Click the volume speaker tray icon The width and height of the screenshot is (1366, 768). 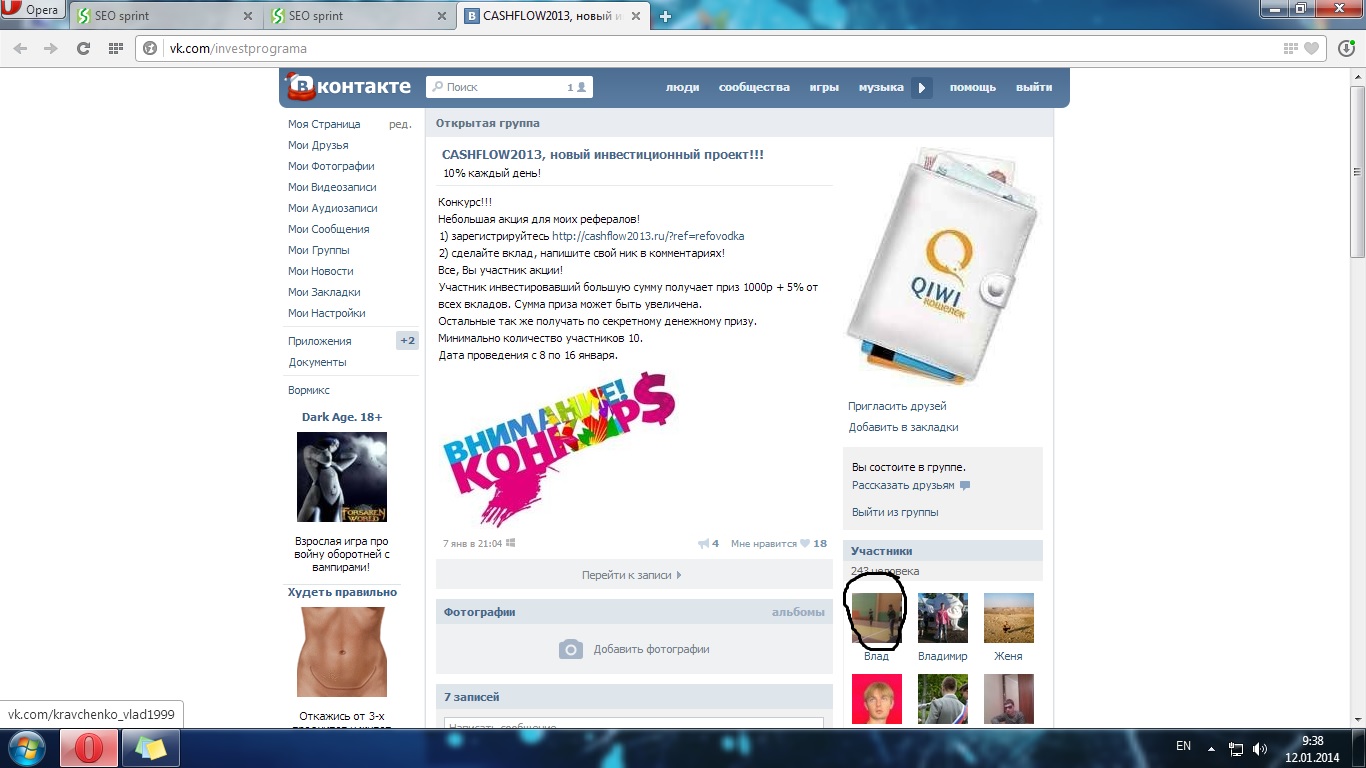click(1259, 748)
